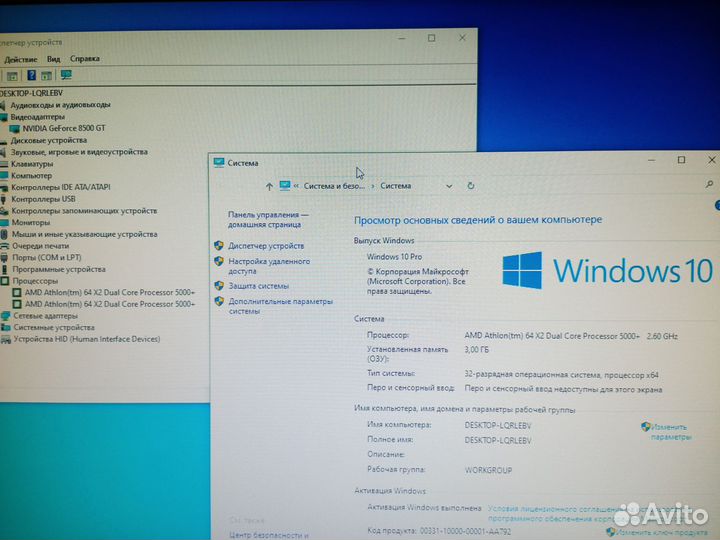Click the computer icon in the address bar
The width and height of the screenshot is (720, 540).
[x=285, y=186]
